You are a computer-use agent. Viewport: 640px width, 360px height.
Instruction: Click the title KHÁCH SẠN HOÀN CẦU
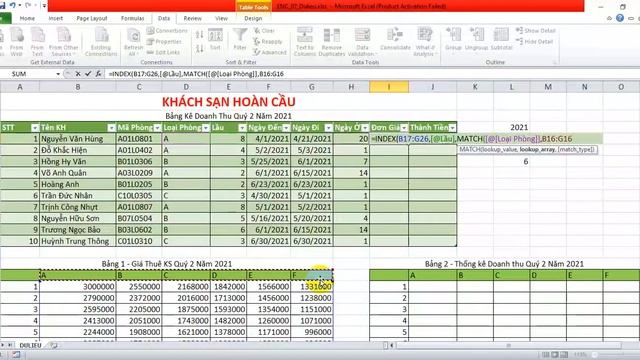(x=229, y=102)
